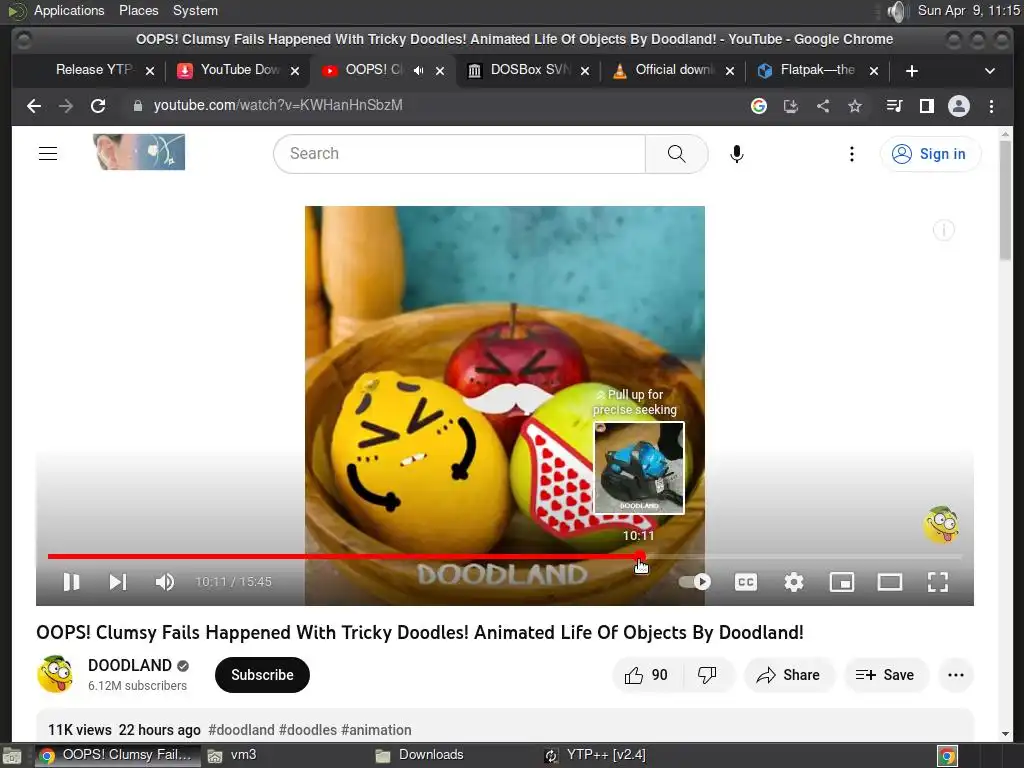Screen dimensions: 1024x768
Task: Pause the YouTube video
Action: point(71,582)
